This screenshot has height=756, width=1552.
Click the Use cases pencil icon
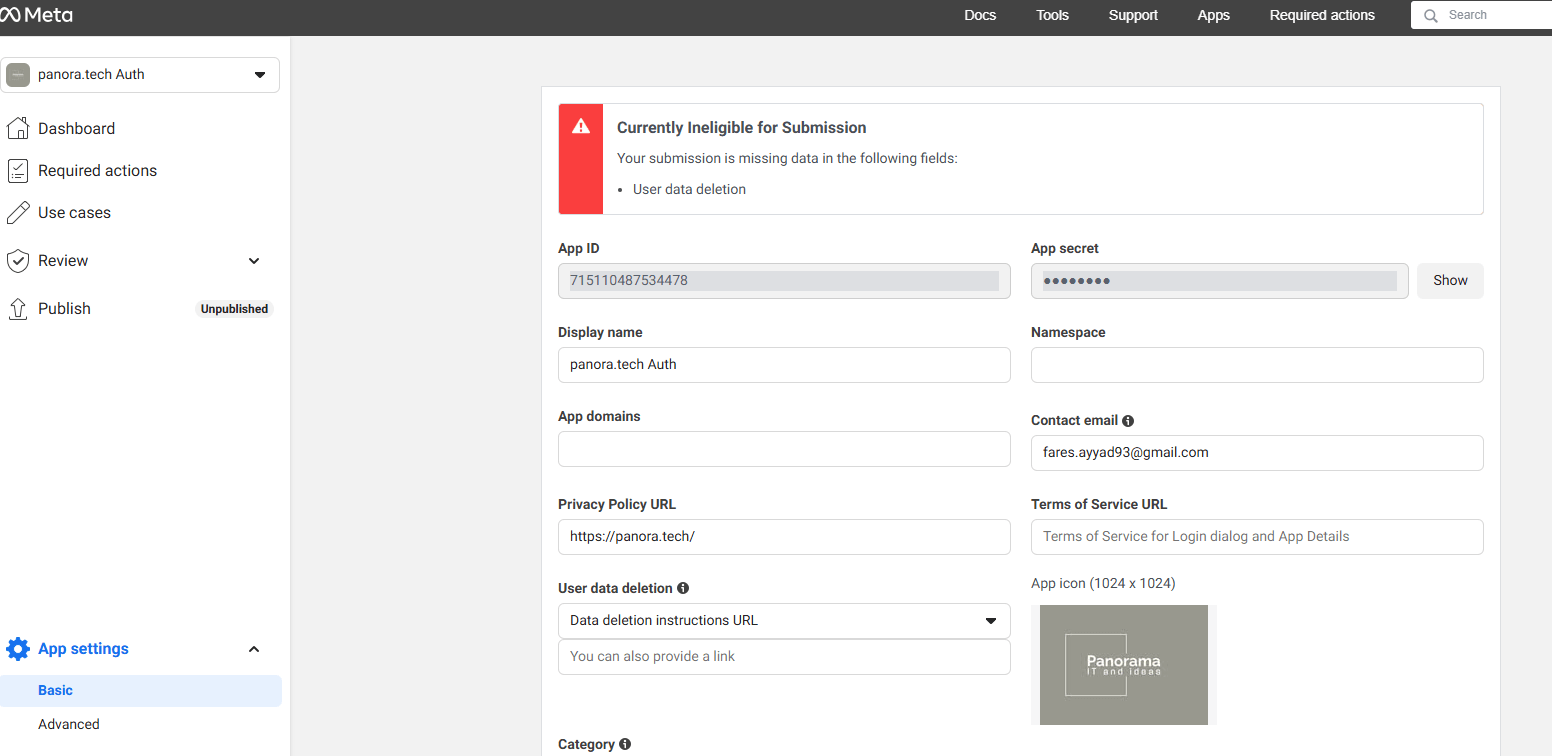[x=17, y=213]
